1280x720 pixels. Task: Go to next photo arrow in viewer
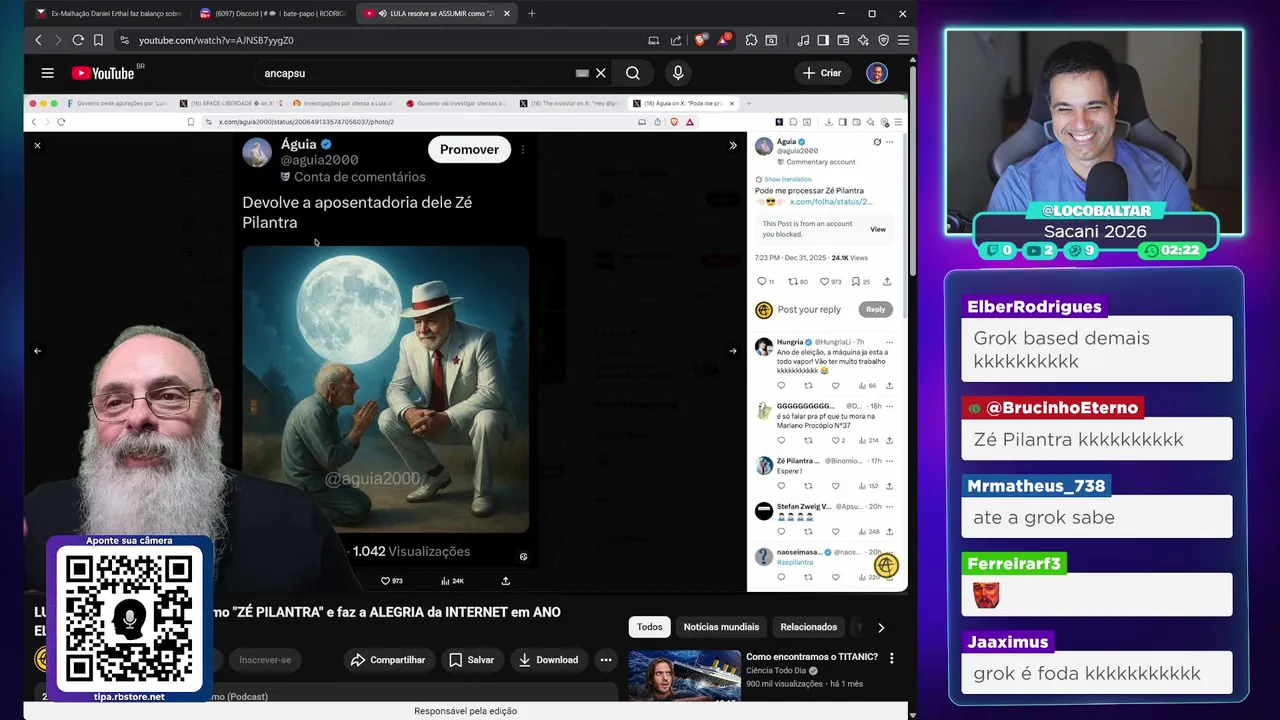[733, 351]
